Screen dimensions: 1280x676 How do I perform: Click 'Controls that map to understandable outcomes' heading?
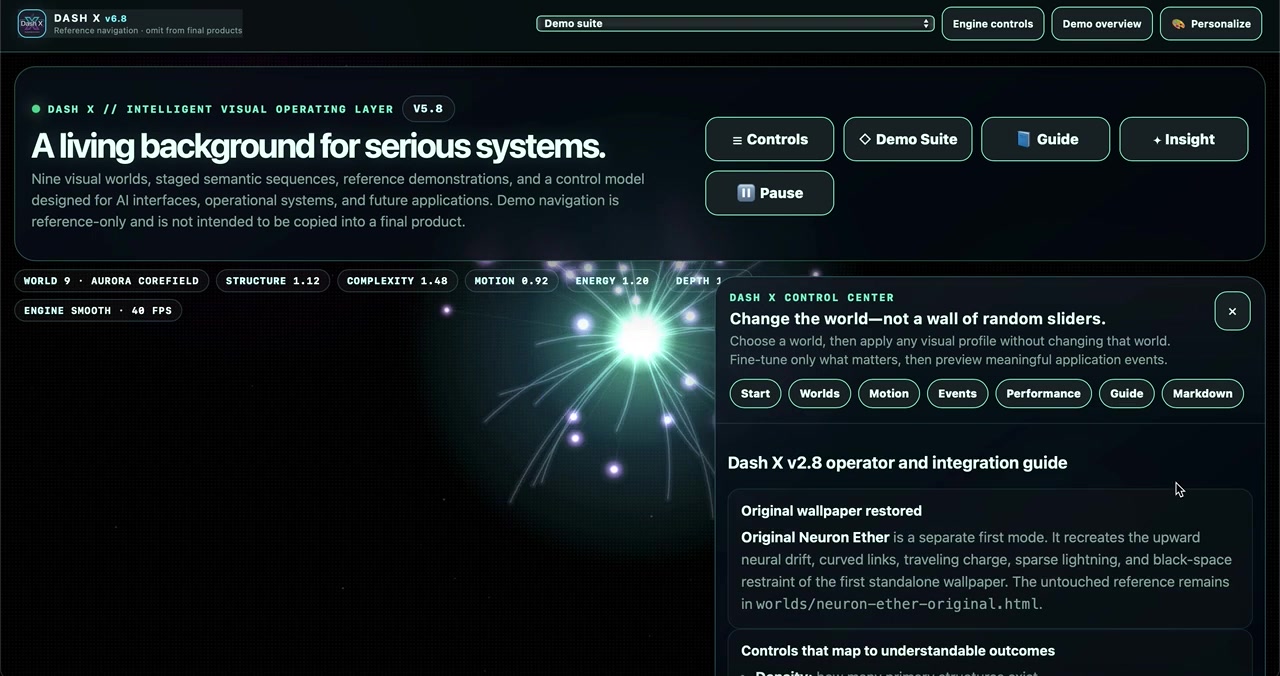click(x=898, y=651)
